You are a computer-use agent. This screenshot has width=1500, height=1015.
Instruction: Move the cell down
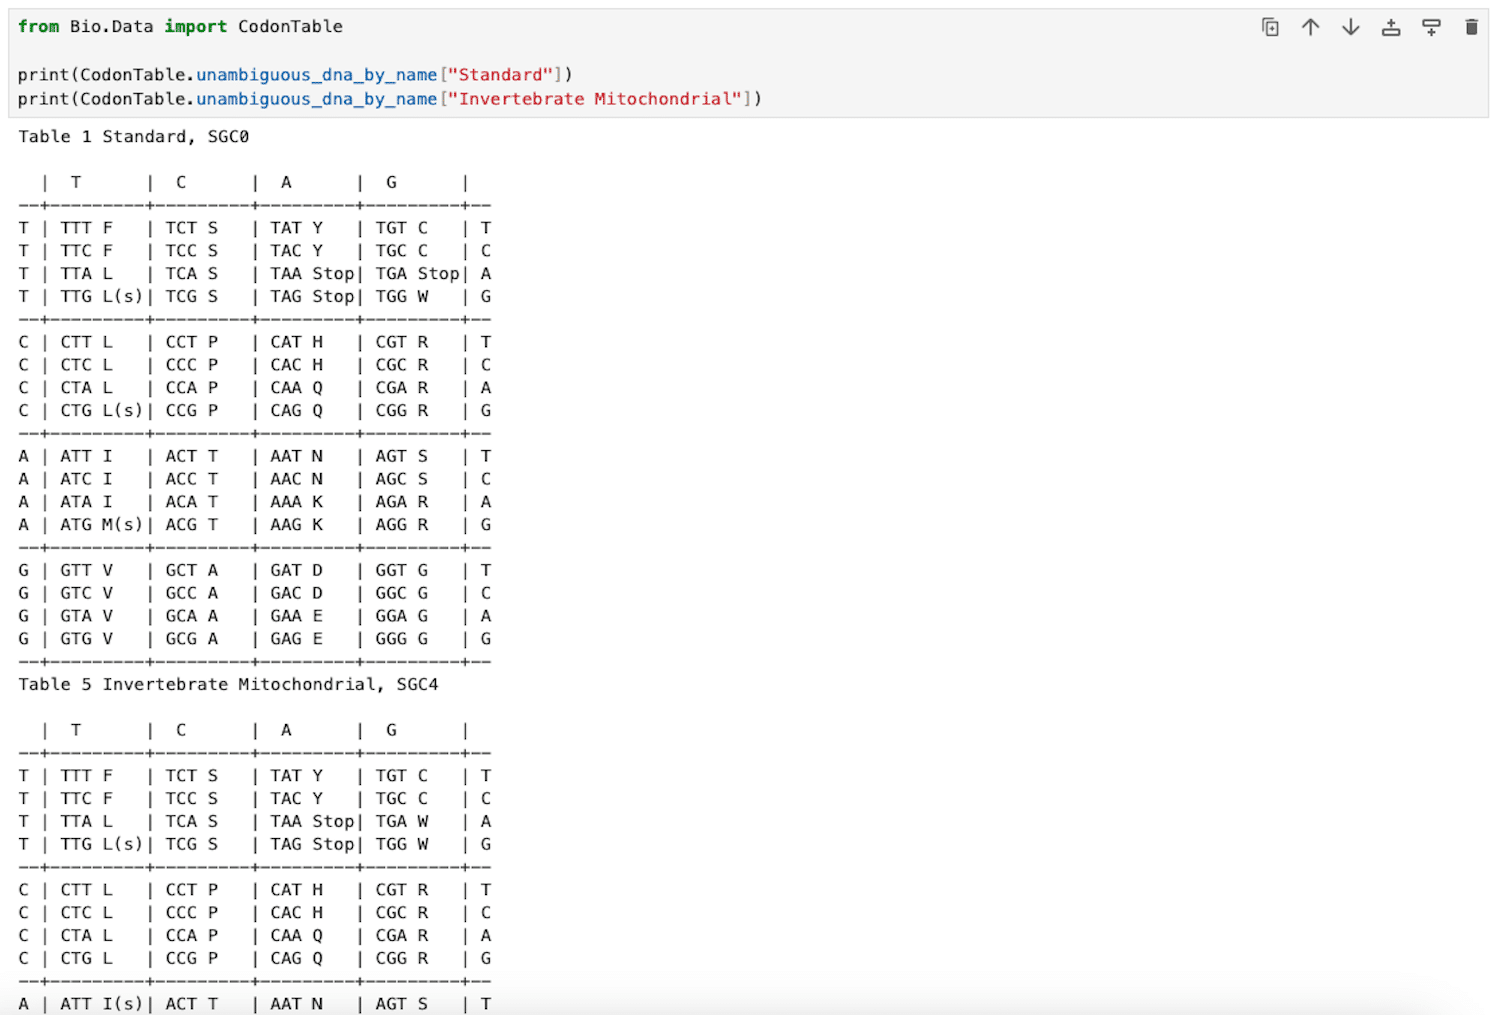coord(1350,27)
